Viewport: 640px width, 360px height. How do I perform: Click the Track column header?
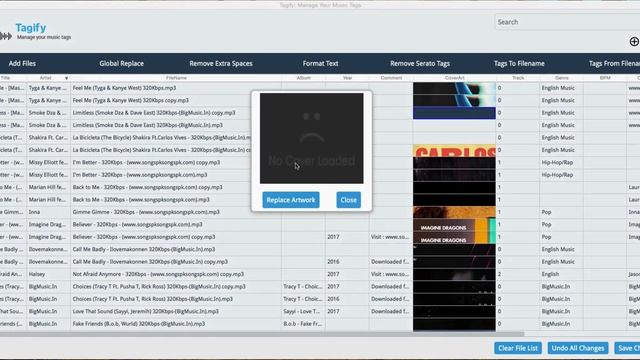518,78
